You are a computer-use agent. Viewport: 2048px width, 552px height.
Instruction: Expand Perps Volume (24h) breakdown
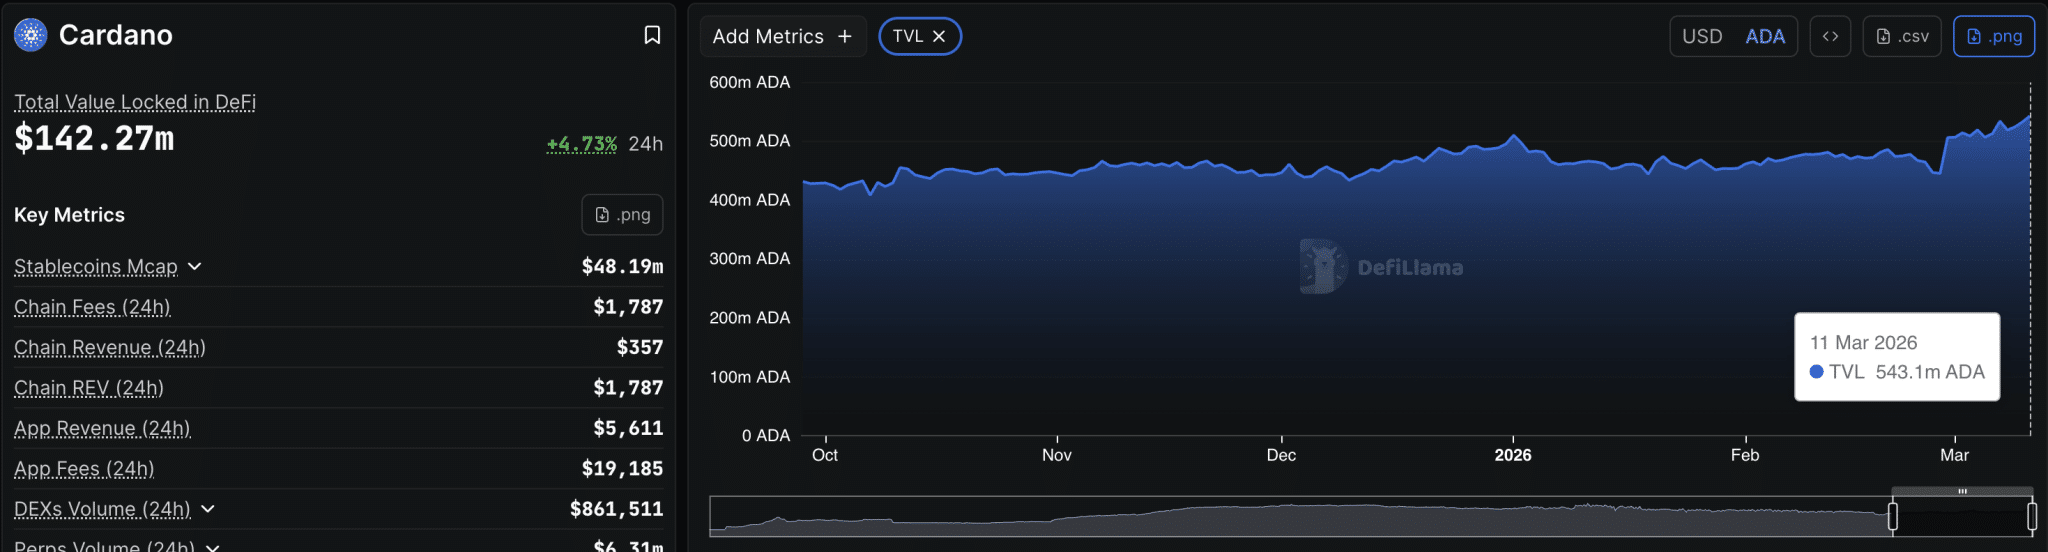pos(212,547)
